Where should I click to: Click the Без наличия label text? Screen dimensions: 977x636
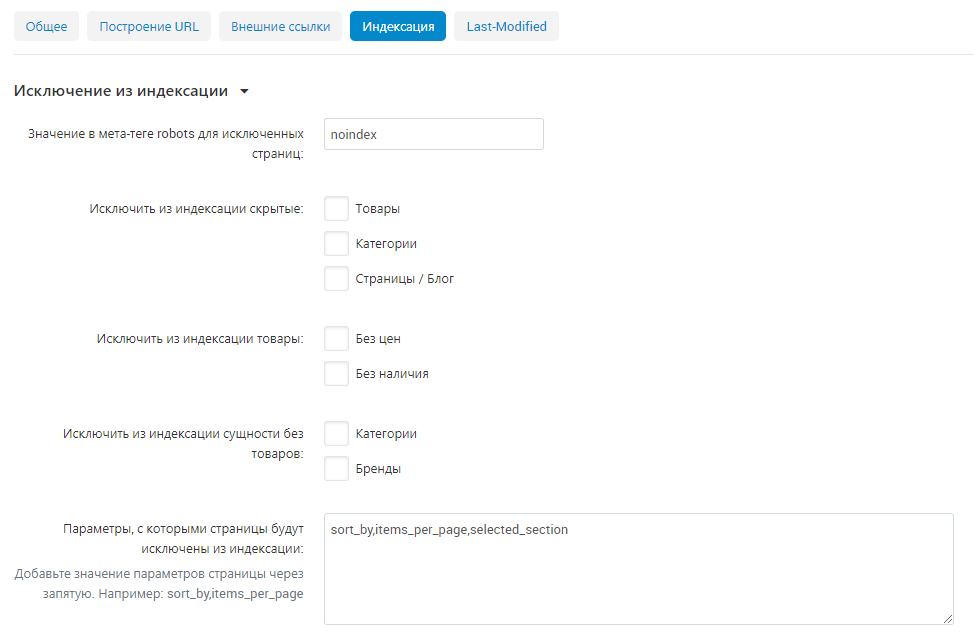tap(392, 374)
